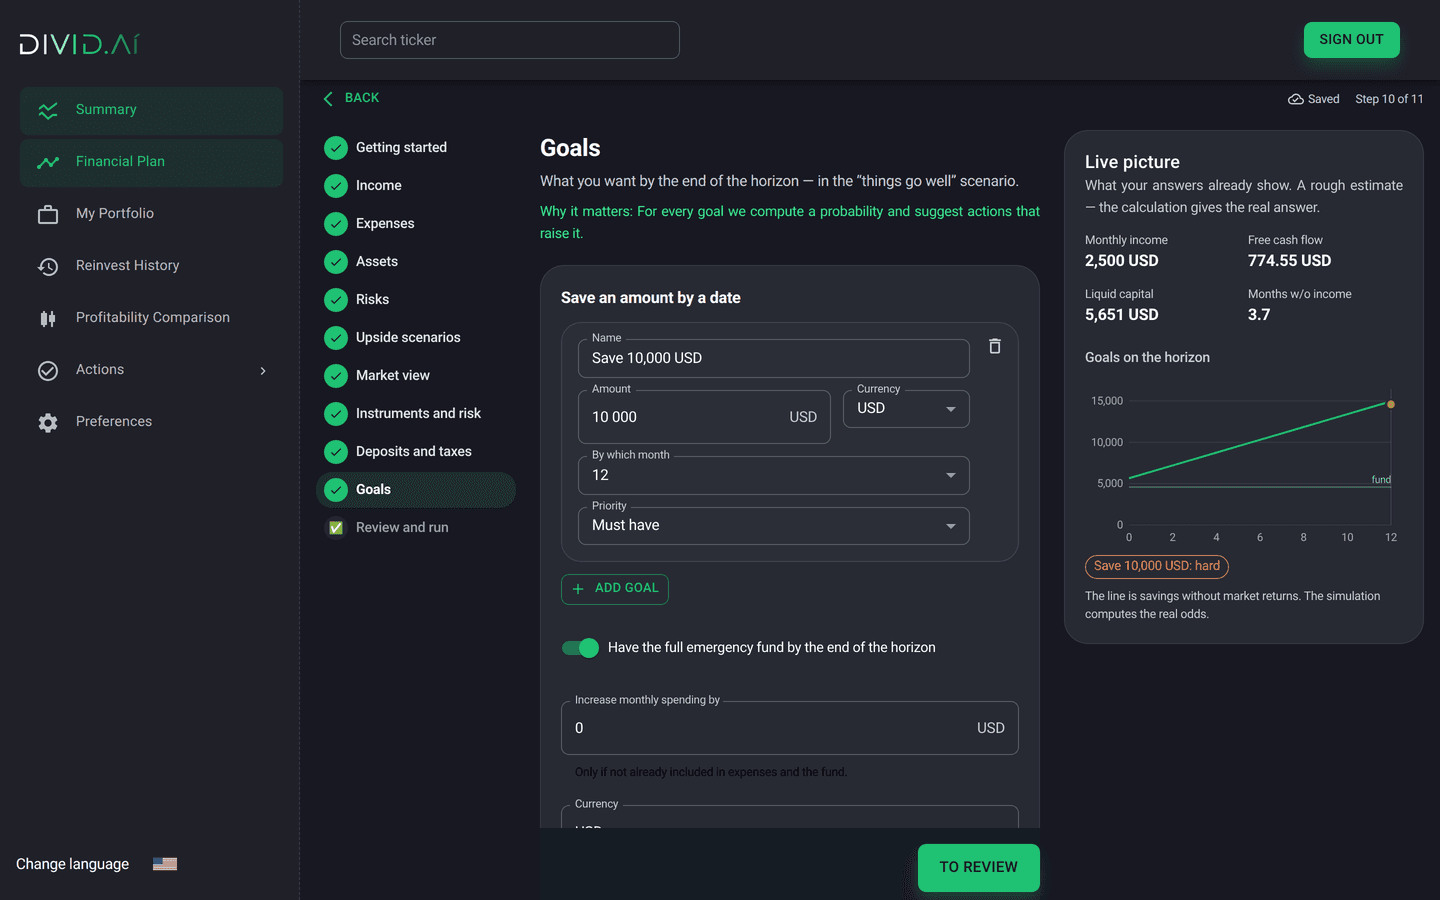Click the SIGN OUT button

click(1352, 40)
